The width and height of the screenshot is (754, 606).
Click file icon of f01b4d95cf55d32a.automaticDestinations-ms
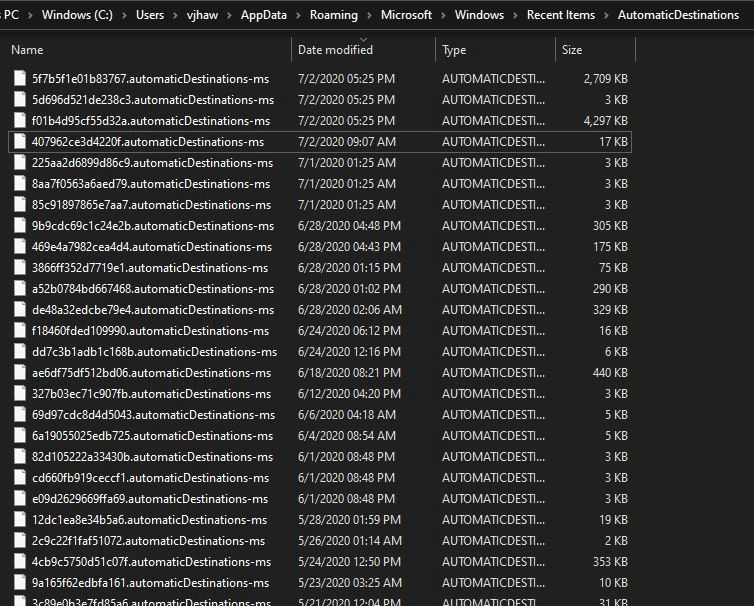(x=20, y=120)
